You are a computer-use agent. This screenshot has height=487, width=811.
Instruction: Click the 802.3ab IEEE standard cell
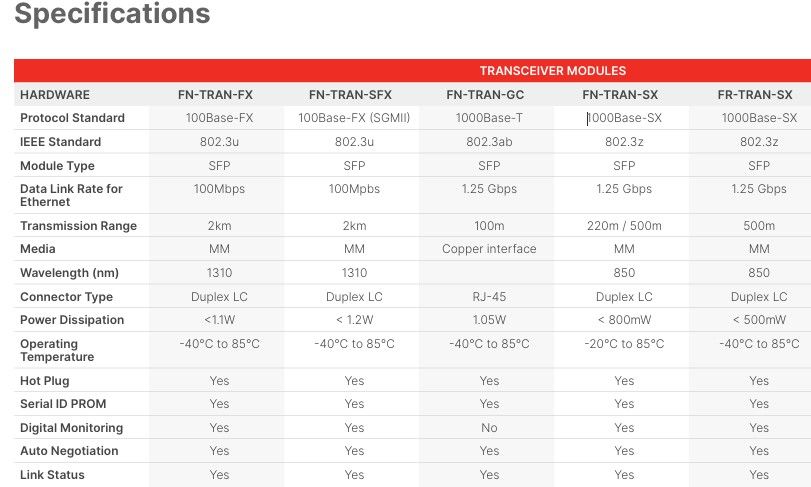(489, 142)
